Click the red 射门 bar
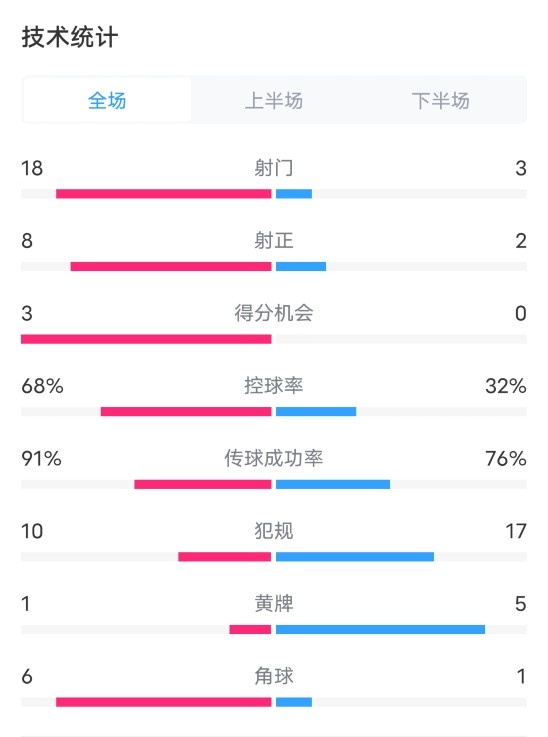 [x=164, y=194]
